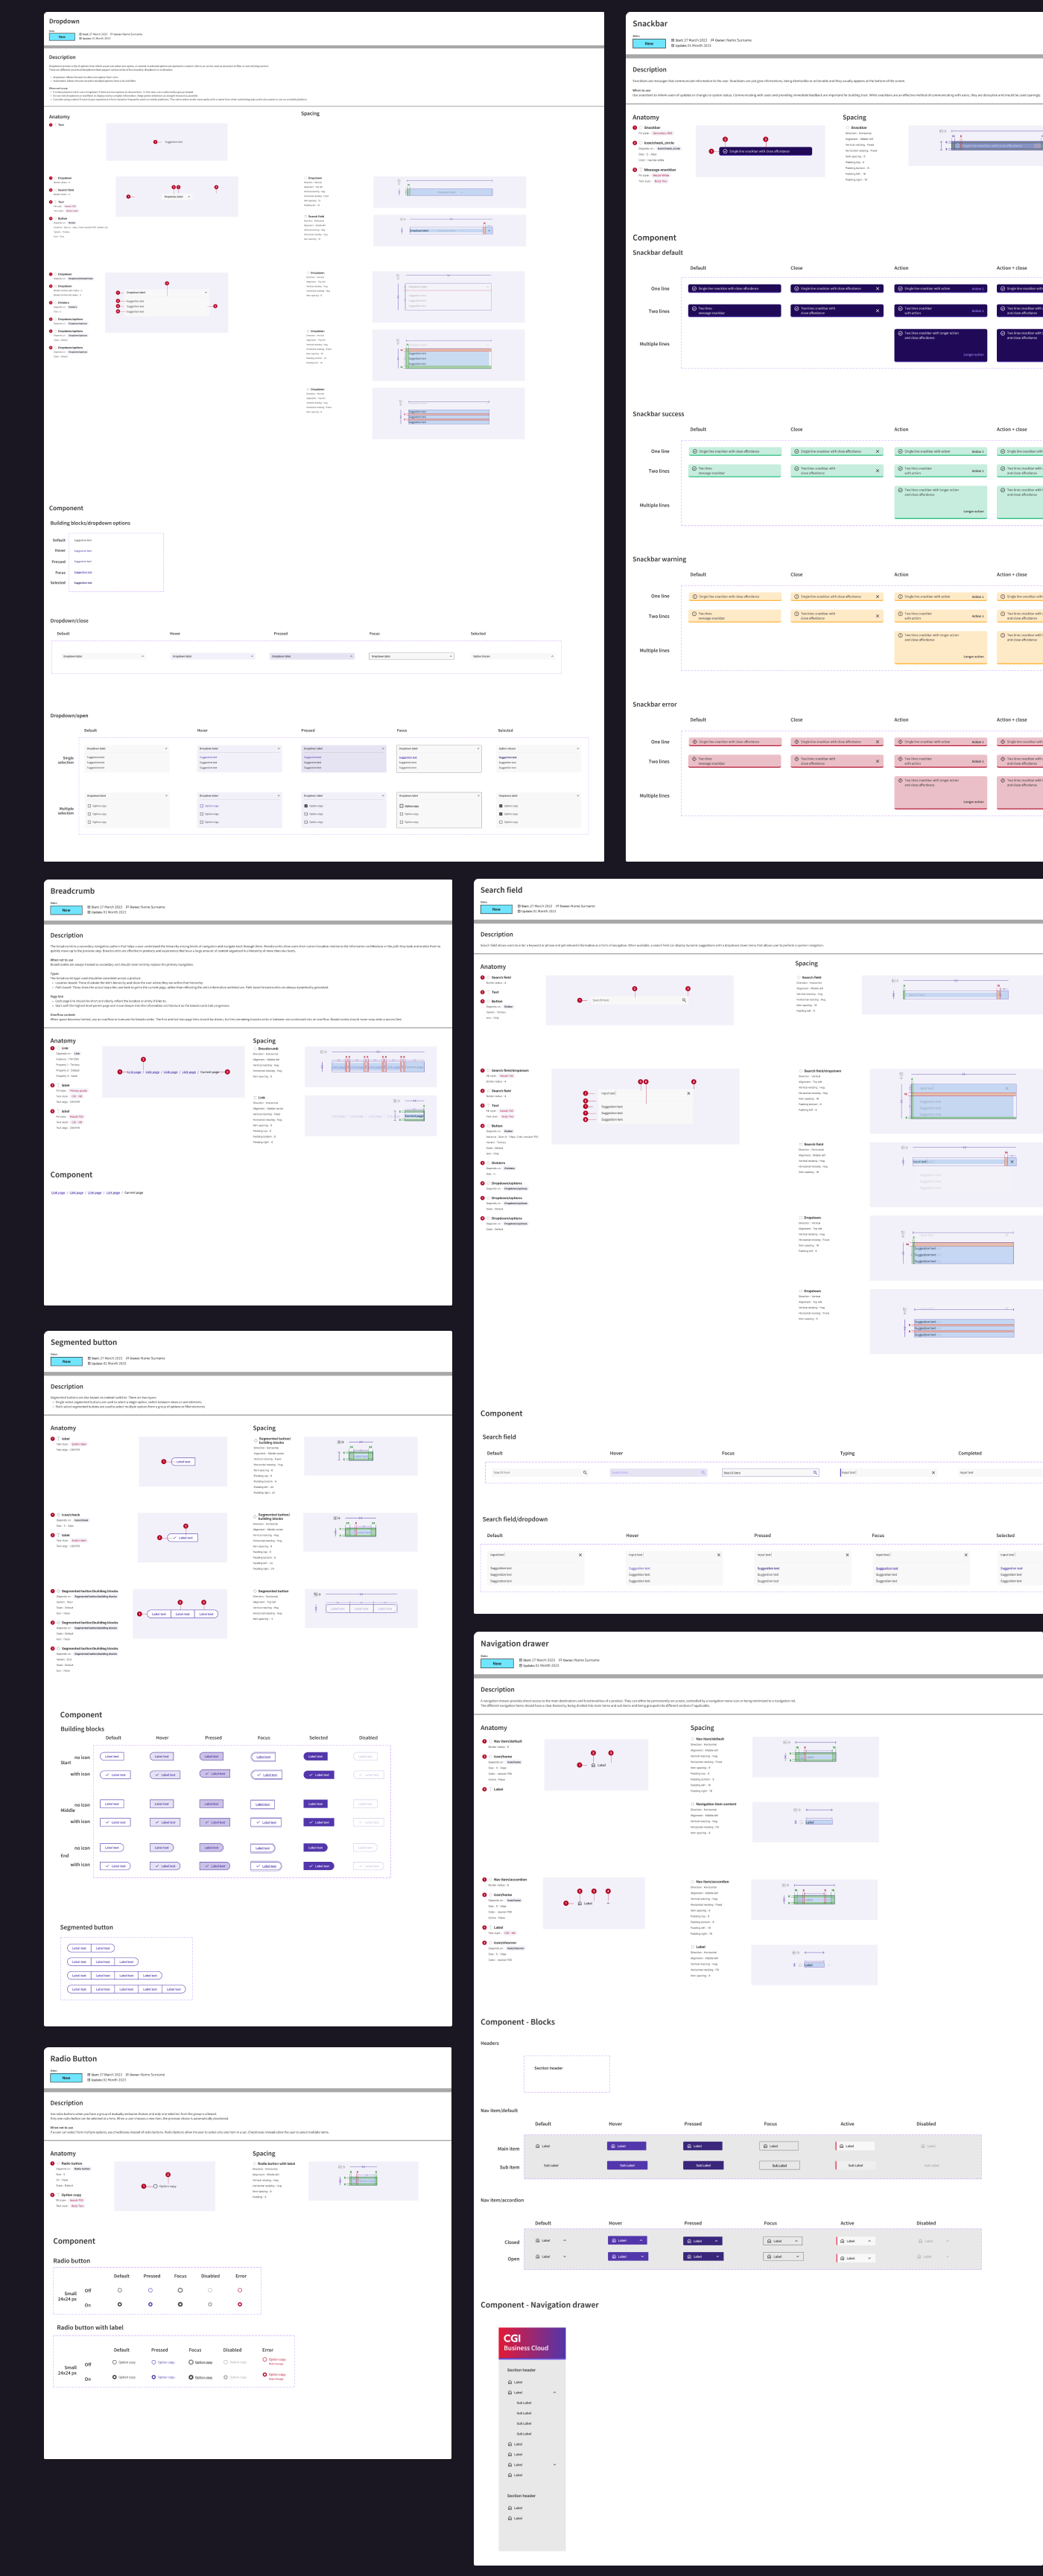This screenshot has width=1043, height=2576.
Task: Select Error Off radio button without label
Action: pos(239,2290)
